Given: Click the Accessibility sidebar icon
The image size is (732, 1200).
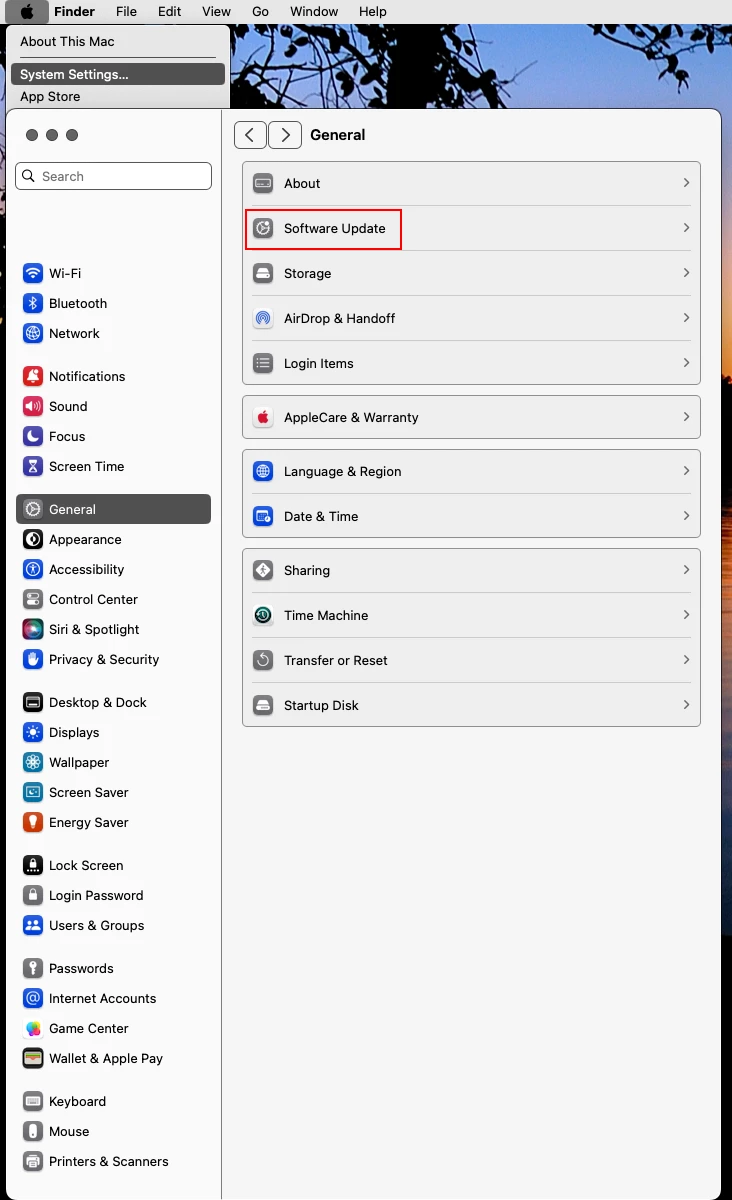Looking at the screenshot, I should pyautogui.click(x=33, y=569).
